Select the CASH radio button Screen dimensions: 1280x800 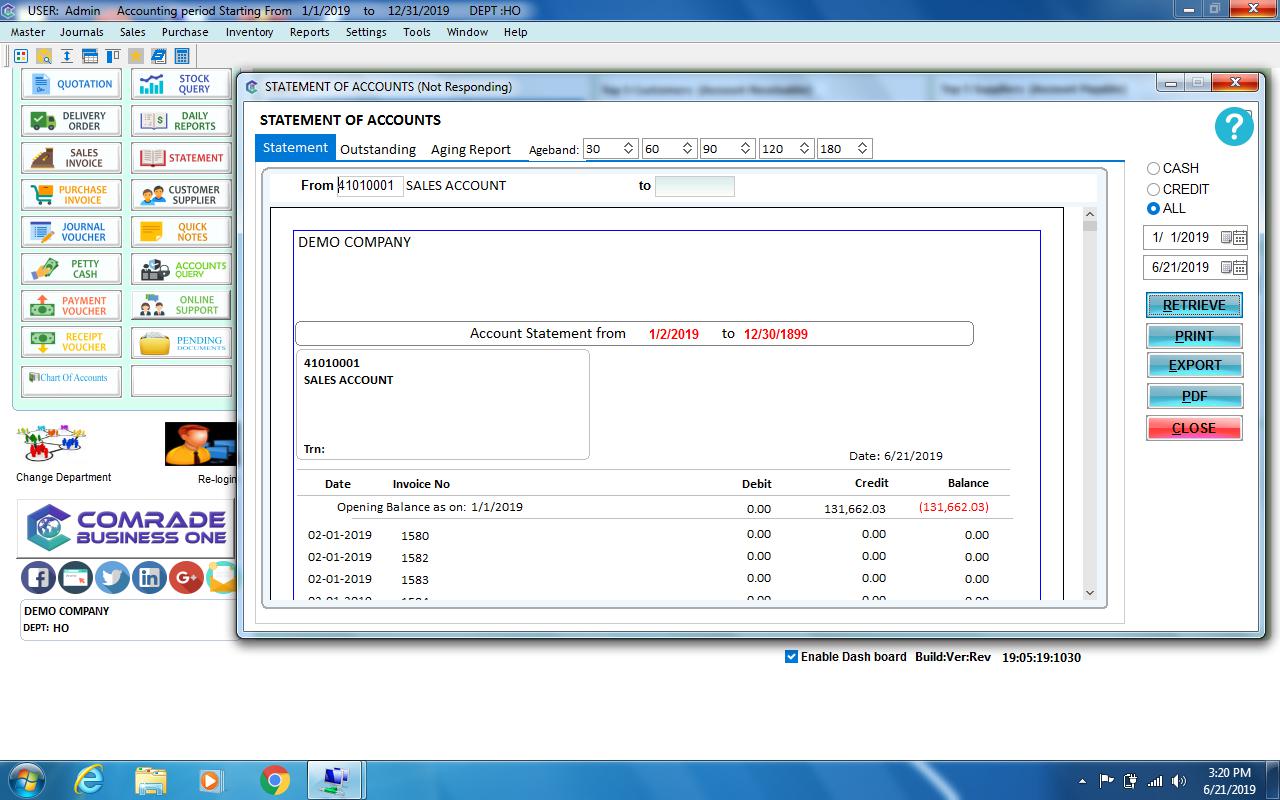(1152, 168)
